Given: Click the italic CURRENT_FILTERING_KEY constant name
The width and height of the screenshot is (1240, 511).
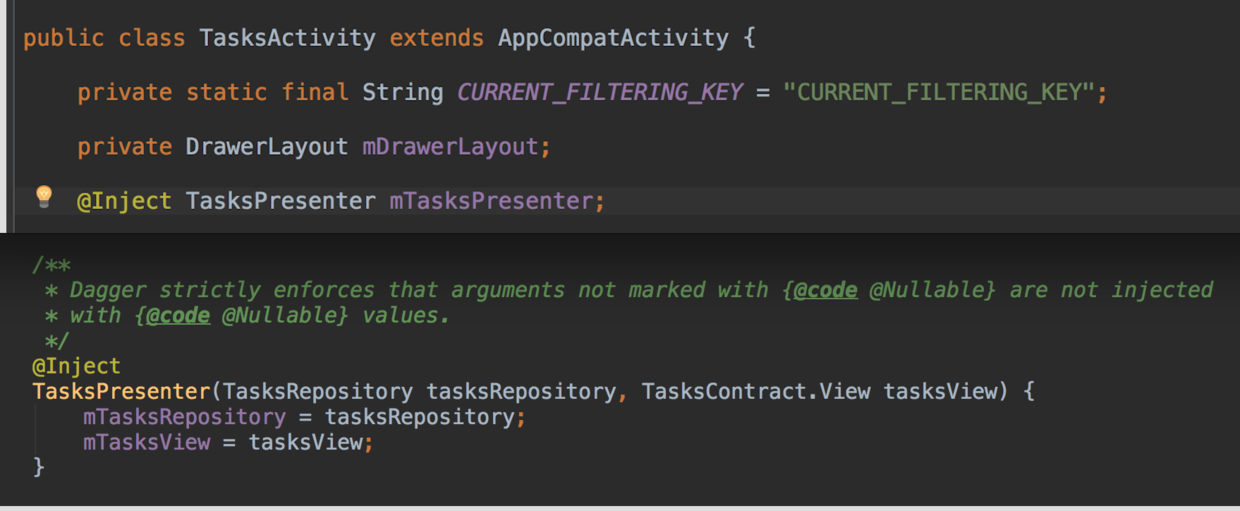Looking at the screenshot, I should point(600,92).
